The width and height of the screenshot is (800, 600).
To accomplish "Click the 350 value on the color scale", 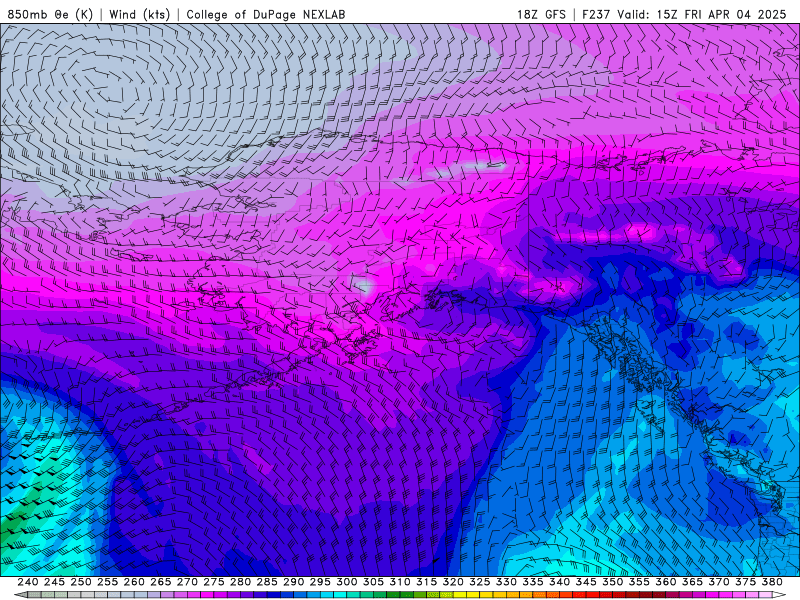I will pos(612,582).
